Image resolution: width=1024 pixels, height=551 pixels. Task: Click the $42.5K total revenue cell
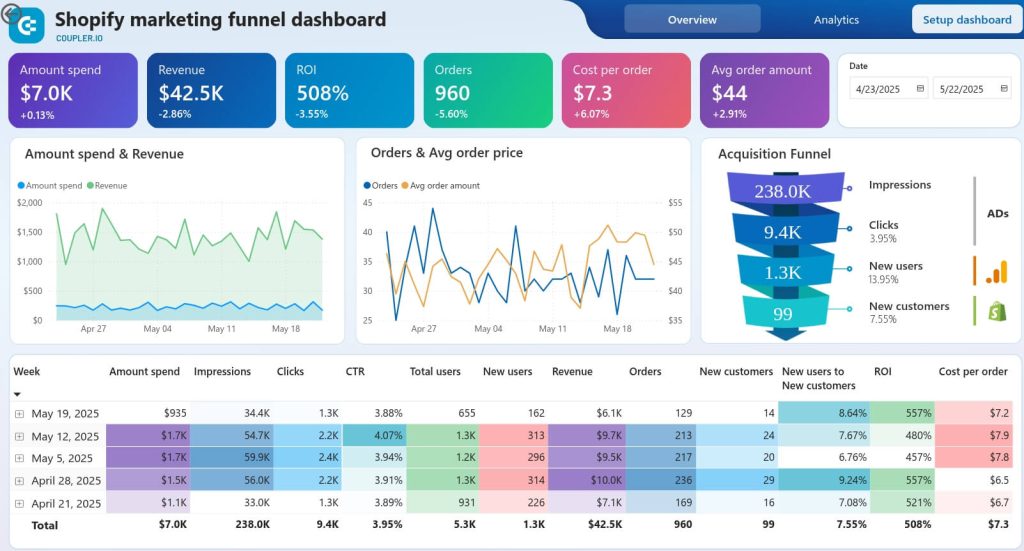(x=605, y=524)
